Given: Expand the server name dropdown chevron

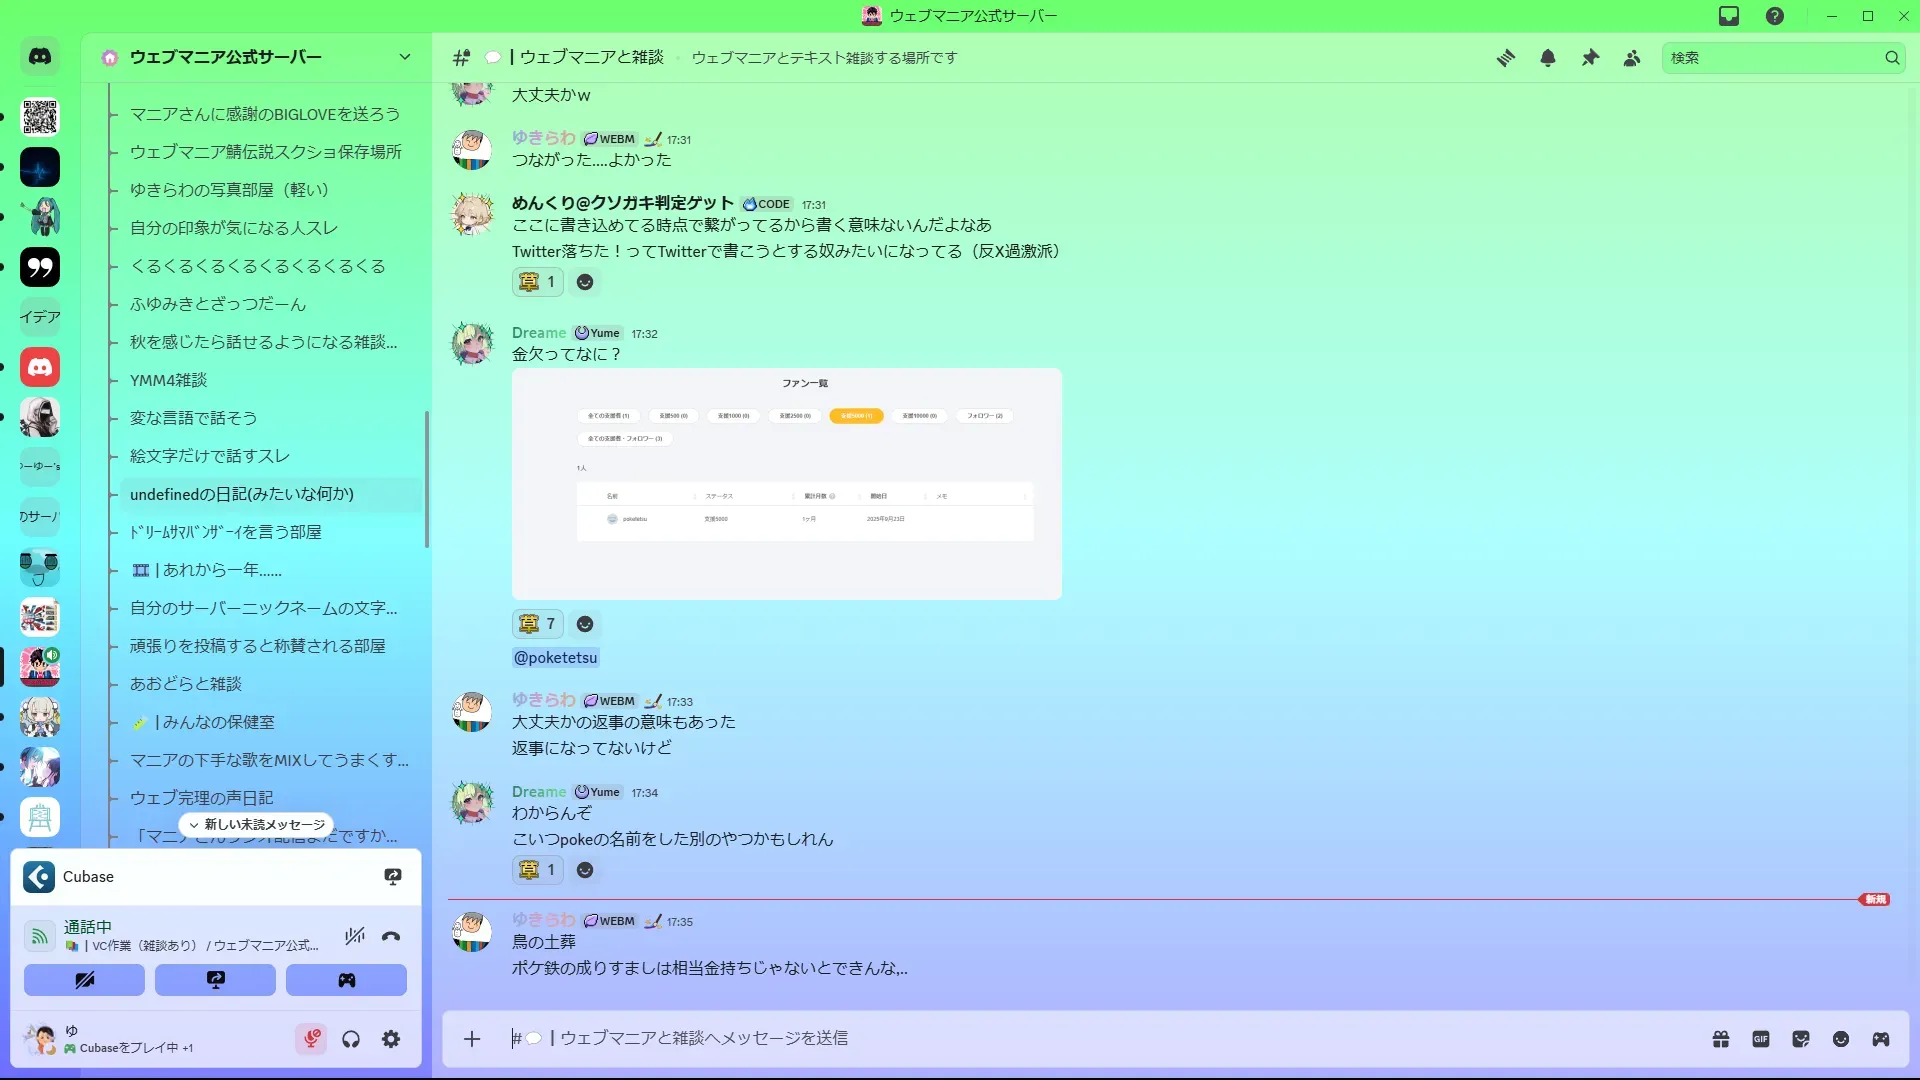Looking at the screenshot, I should coord(405,57).
